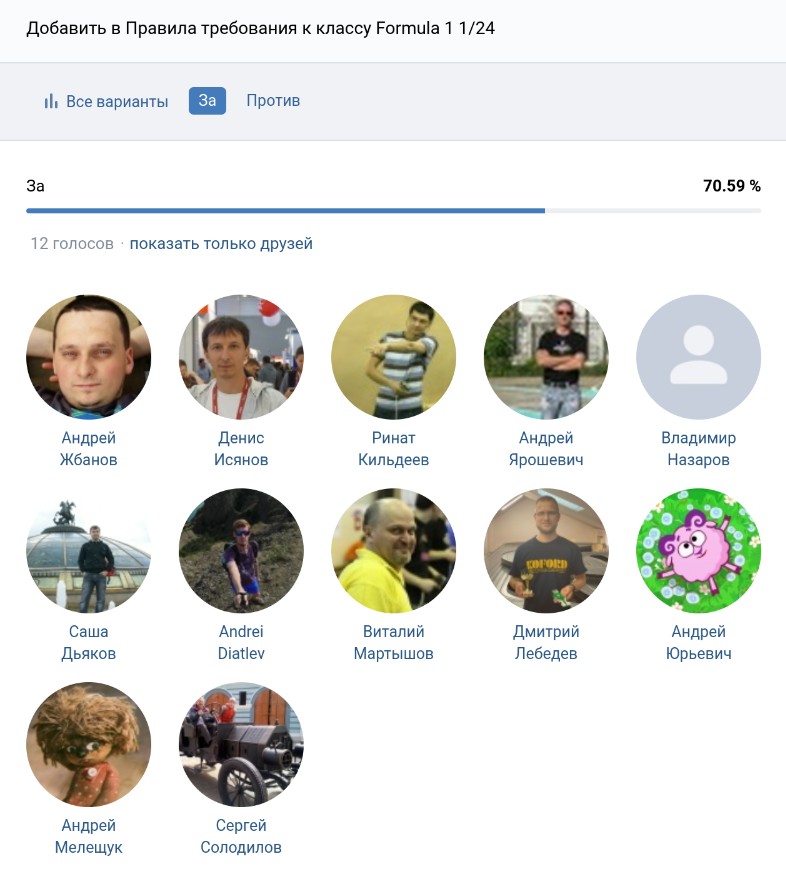Click Ринат Кильдеев's avatar picture
786x874 pixels.
click(393, 357)
